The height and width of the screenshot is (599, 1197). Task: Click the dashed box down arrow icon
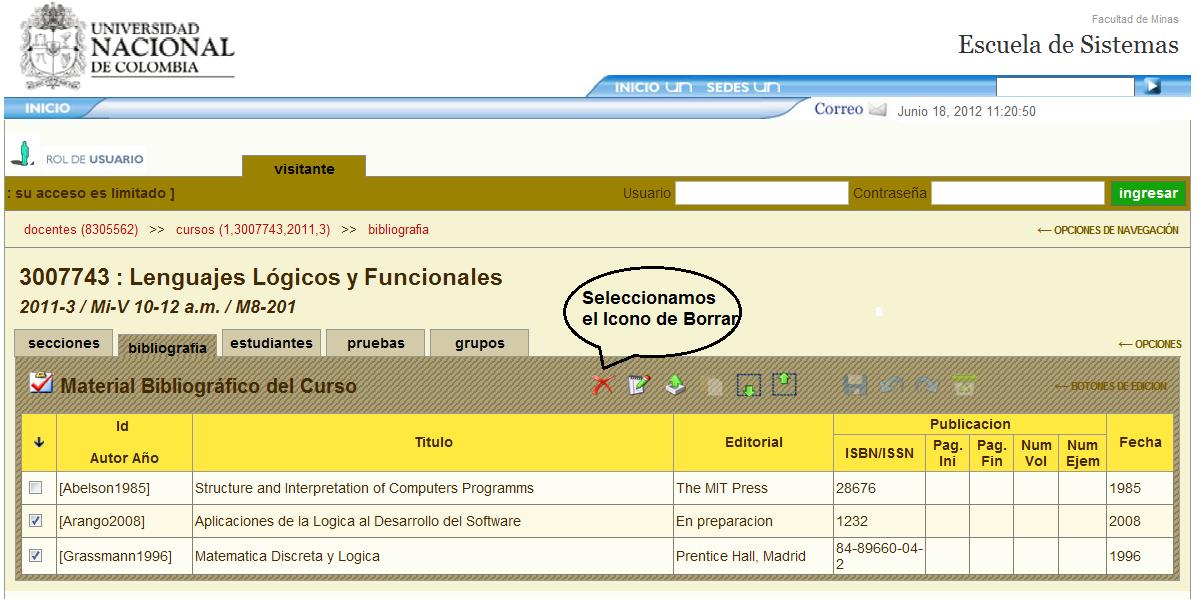point(748,385)
